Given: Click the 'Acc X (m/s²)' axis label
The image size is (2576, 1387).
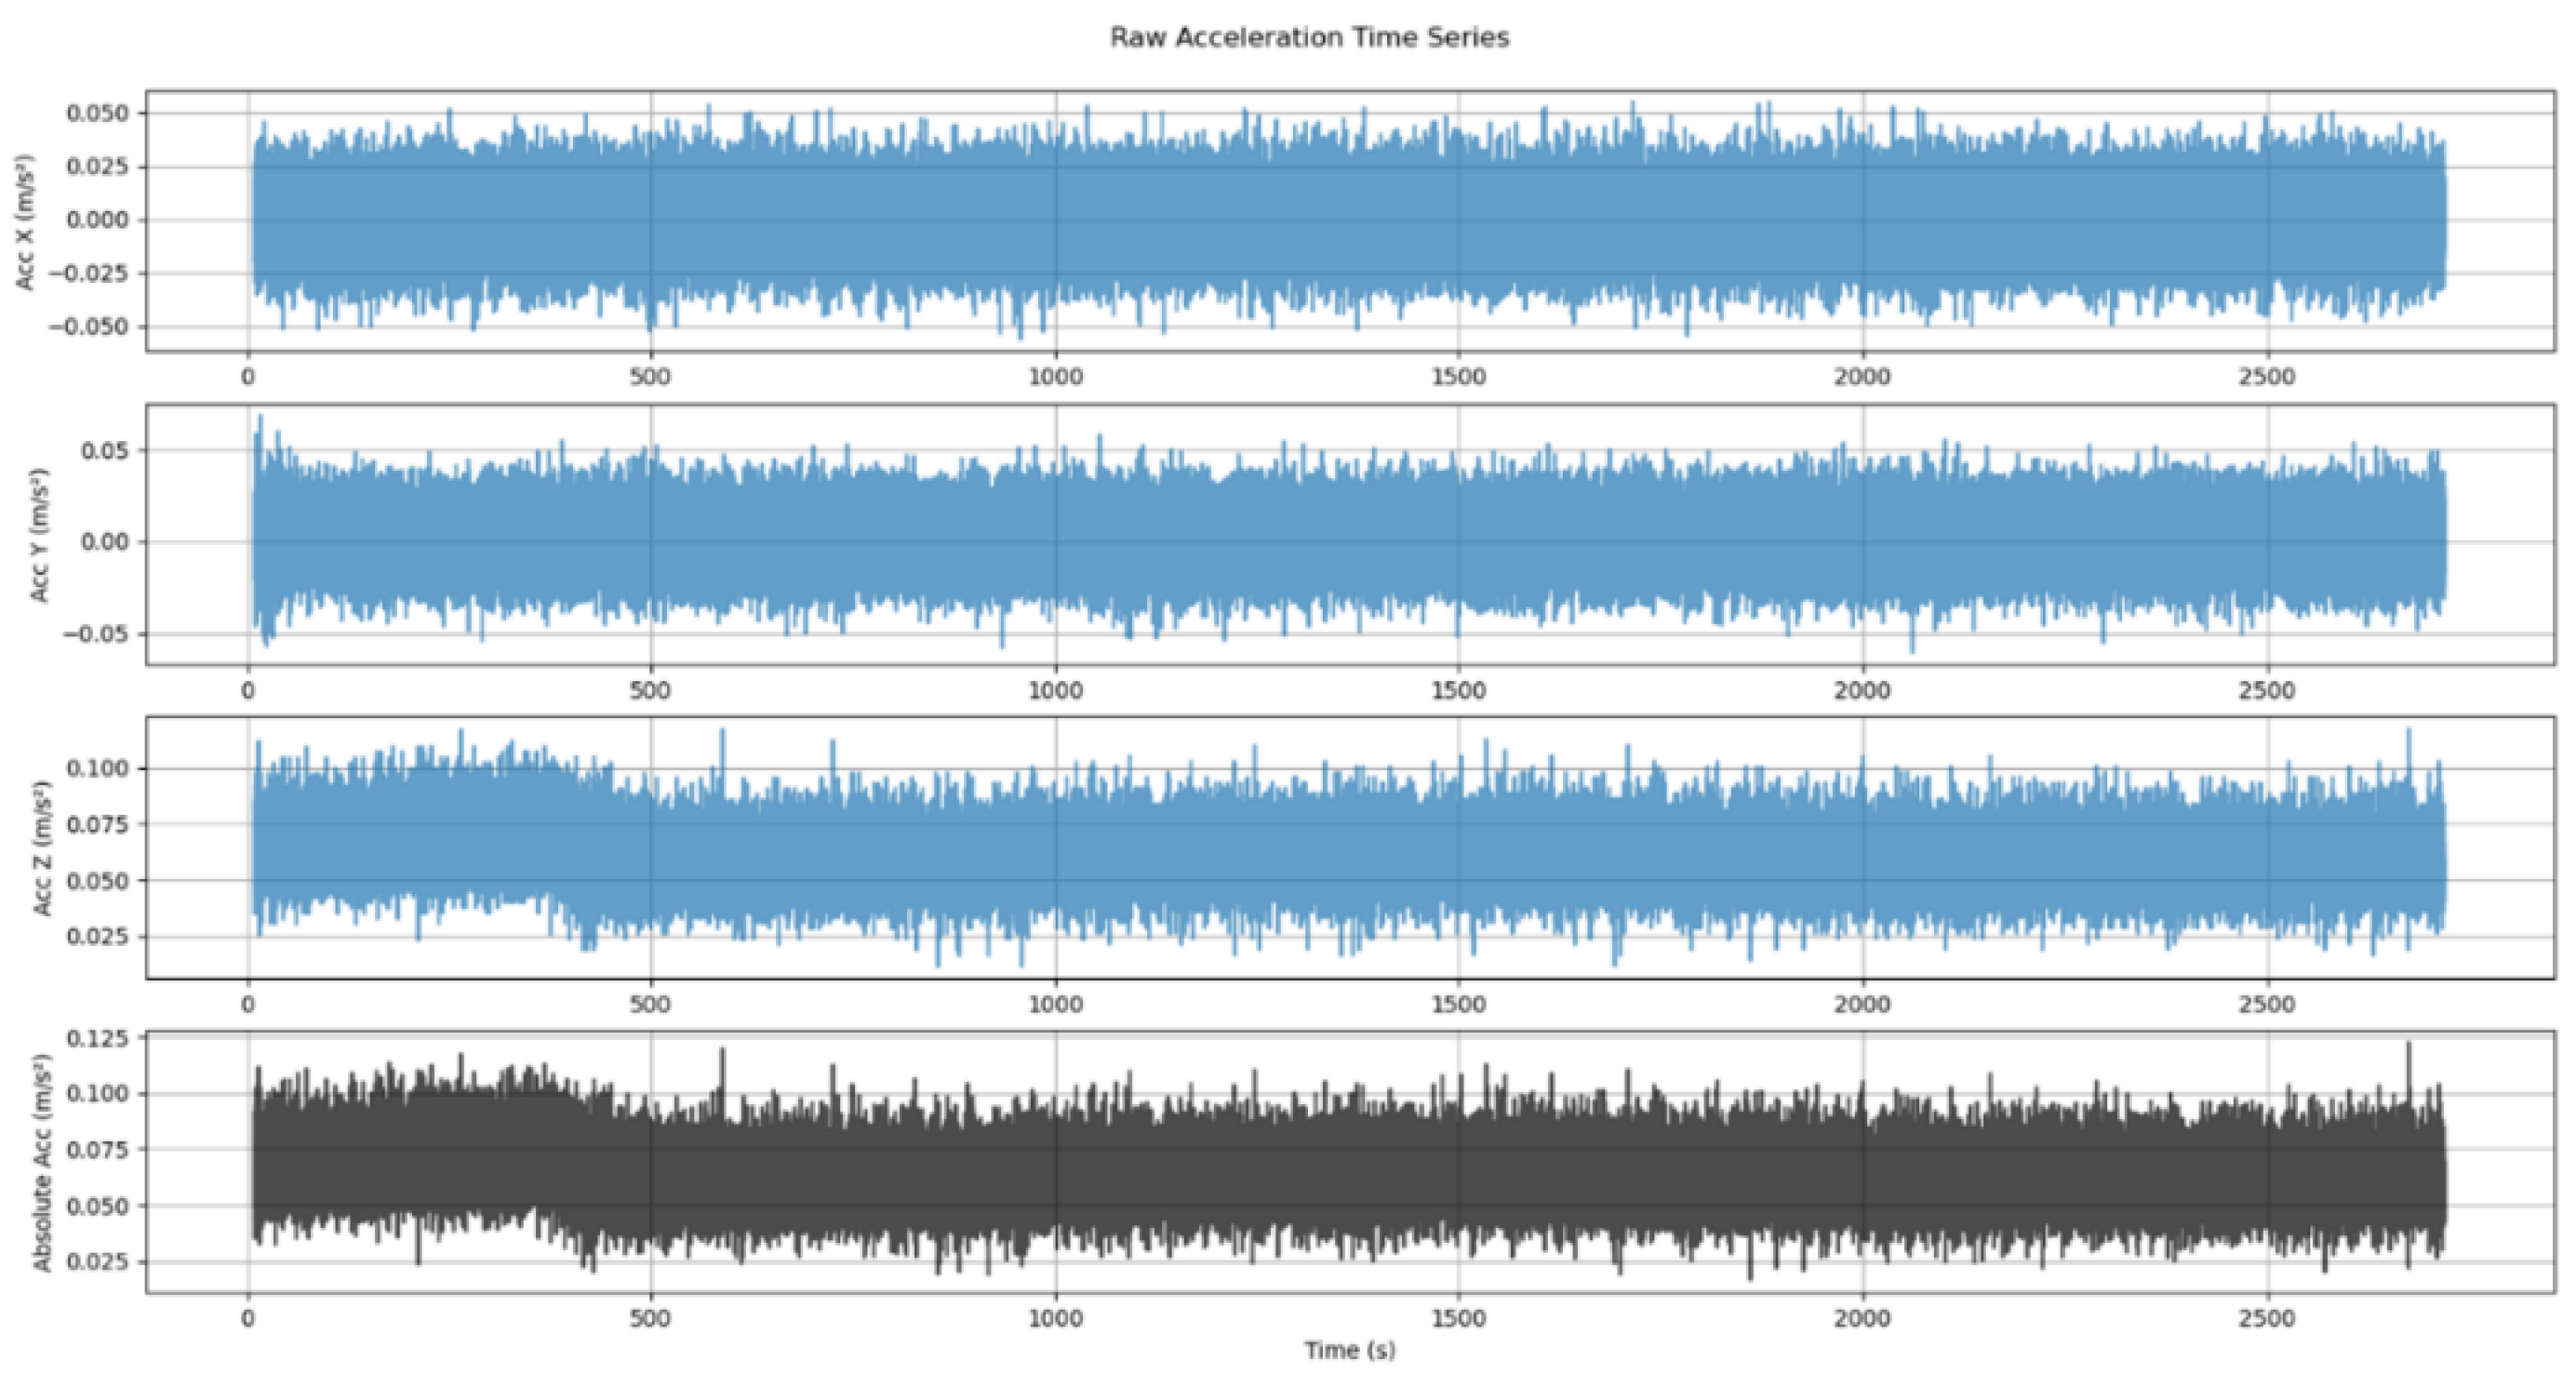Looking at the screenshot, I should (x=26, y=222).
